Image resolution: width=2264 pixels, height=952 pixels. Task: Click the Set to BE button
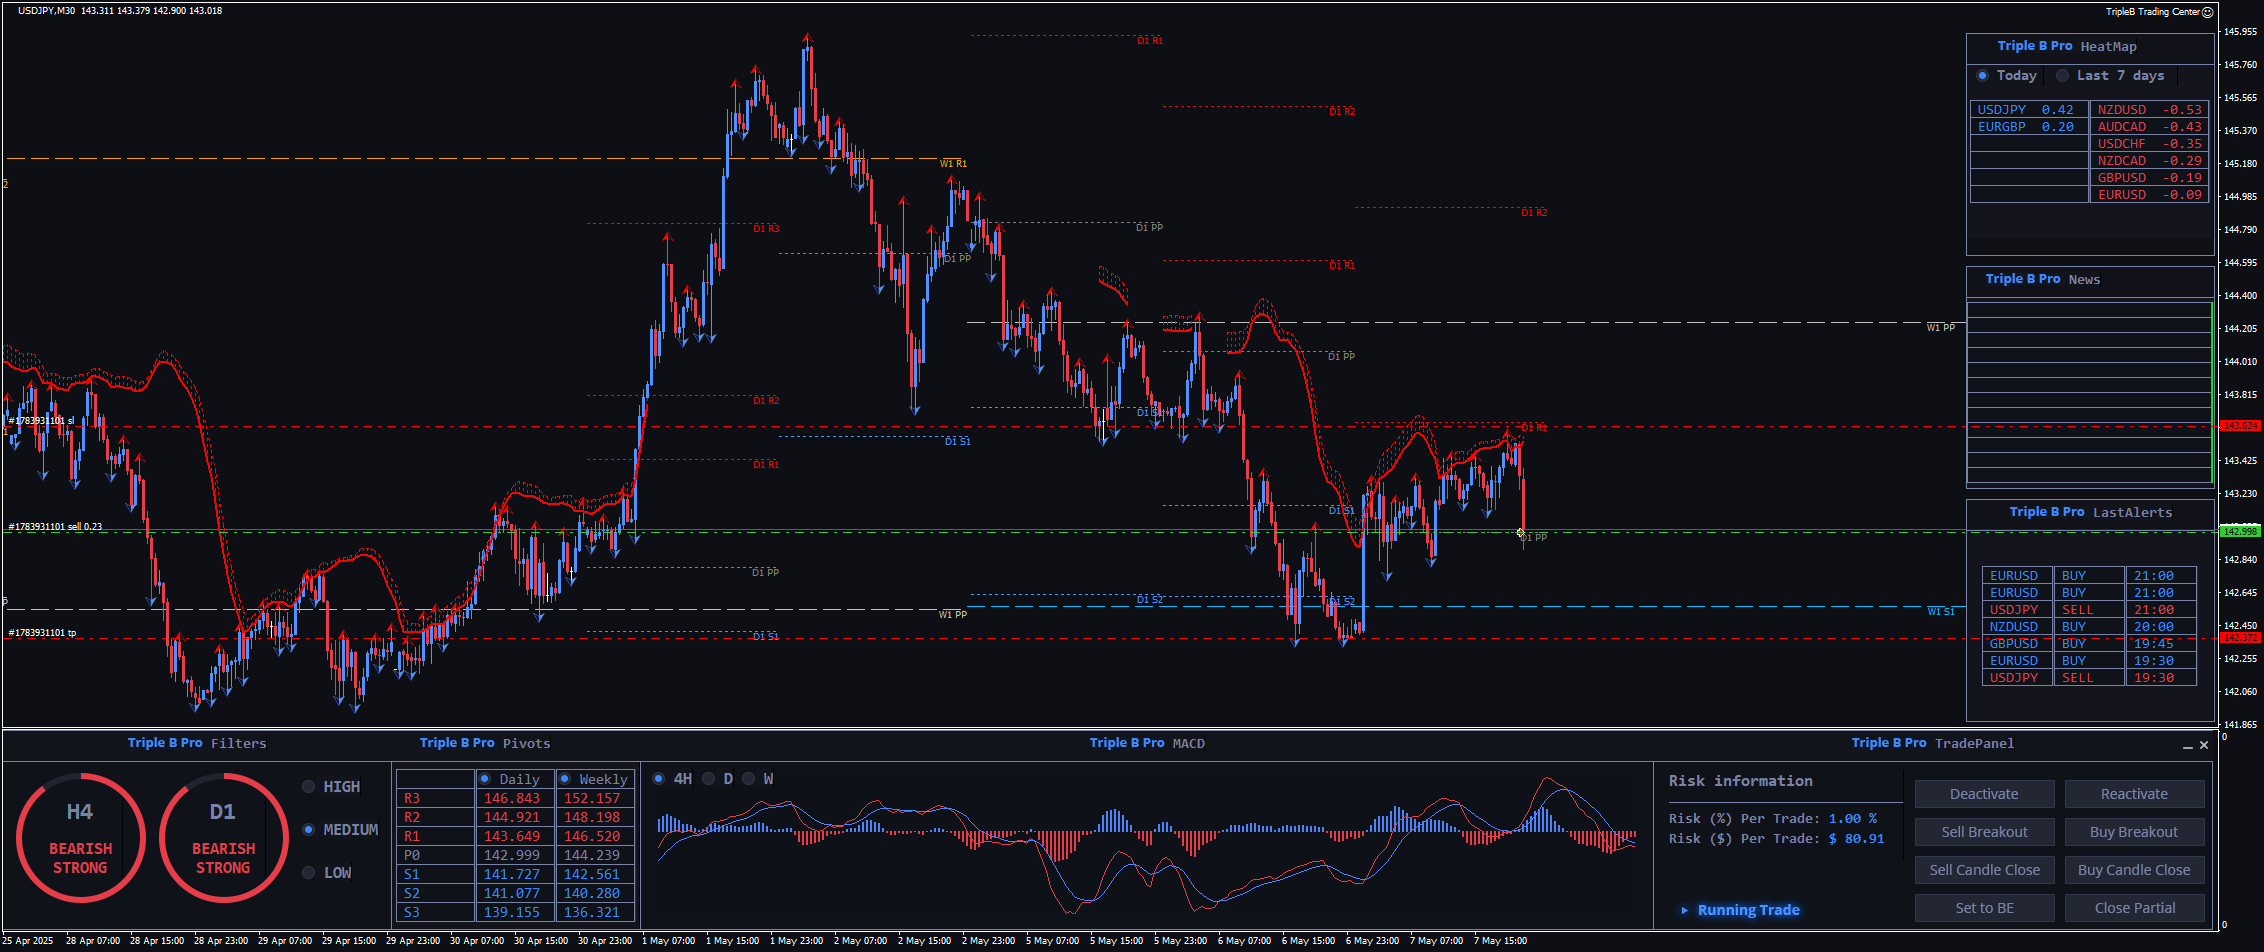click(x=1984, y=908)
